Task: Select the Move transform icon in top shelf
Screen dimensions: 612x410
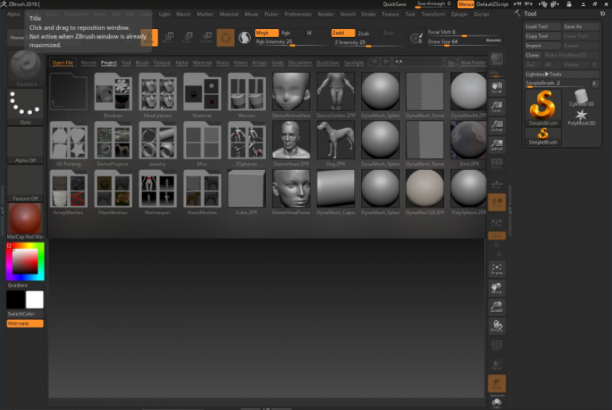Action: pyautogui.click(x=169, y=37)
